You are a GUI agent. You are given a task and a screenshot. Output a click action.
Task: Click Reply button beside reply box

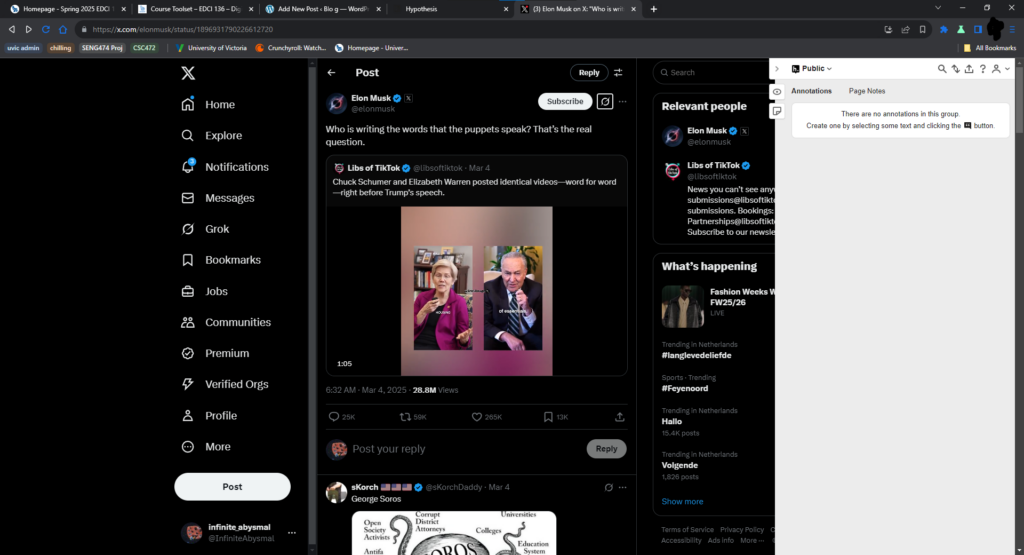point(606,449)
